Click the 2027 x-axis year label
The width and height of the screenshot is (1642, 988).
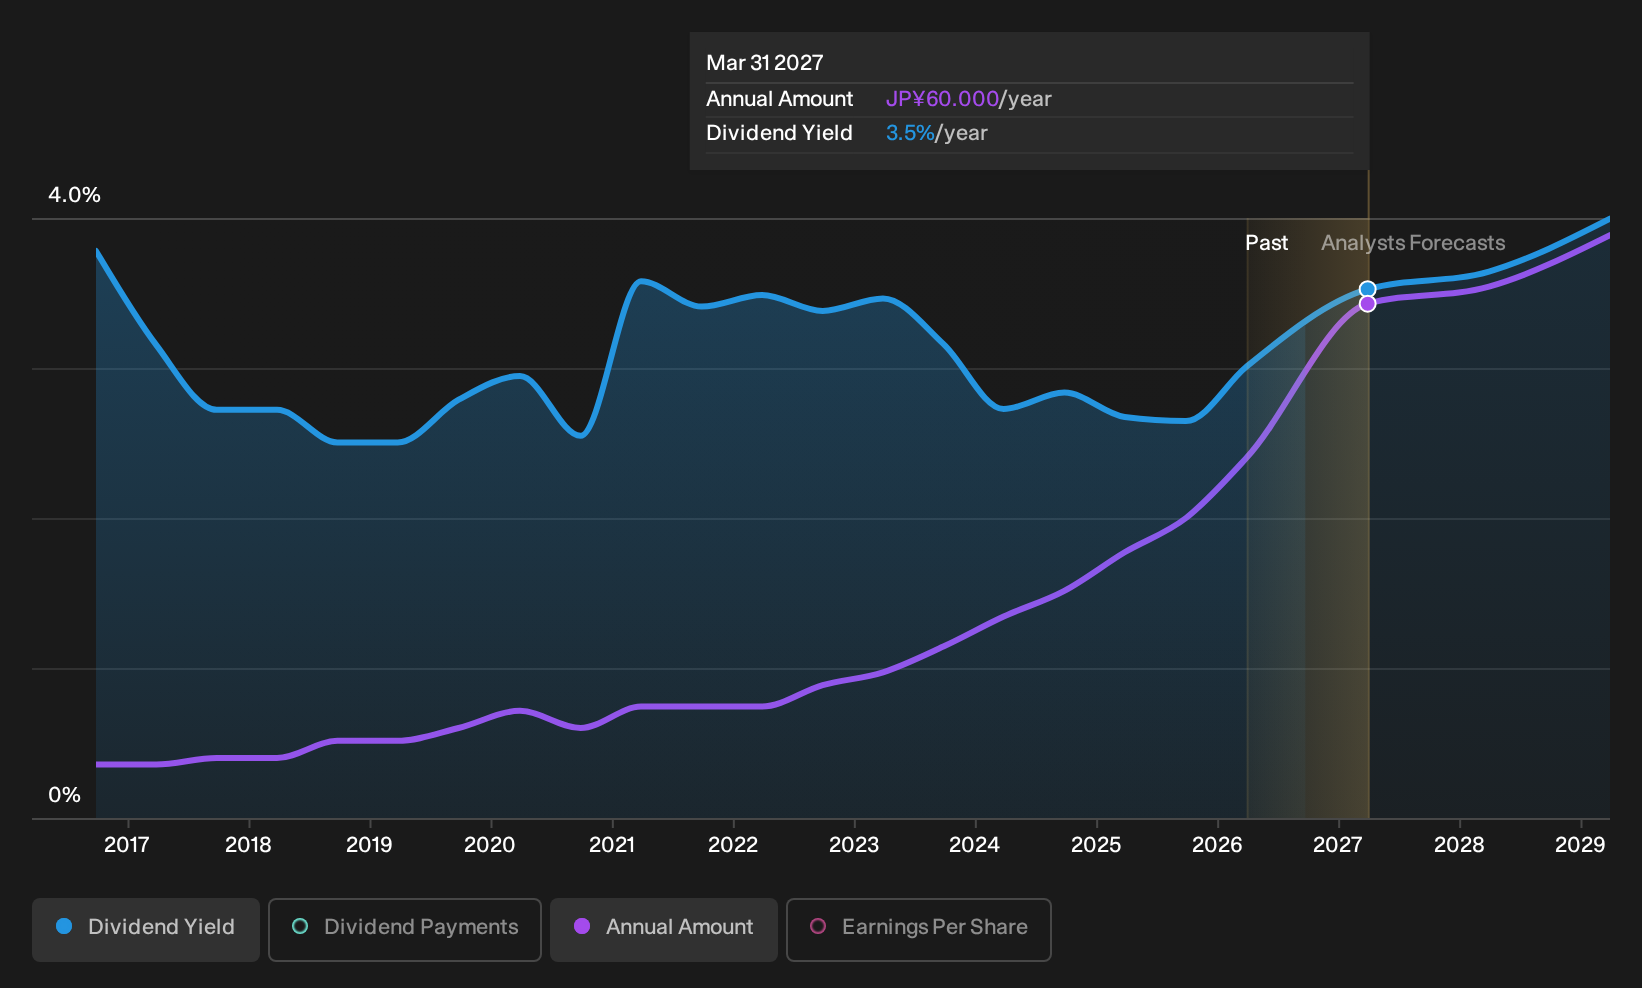tap(1338, 845)
